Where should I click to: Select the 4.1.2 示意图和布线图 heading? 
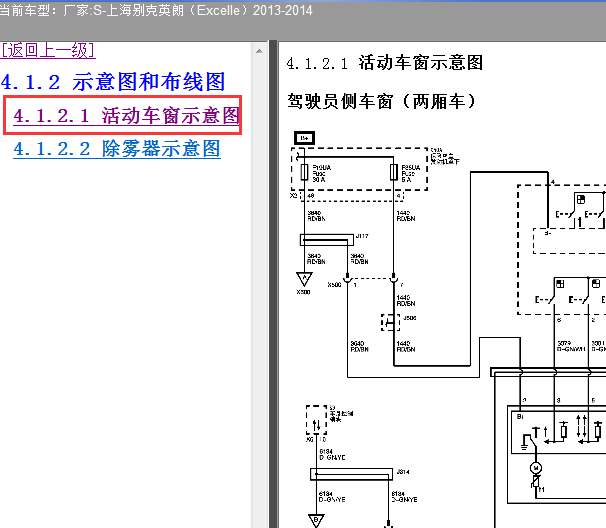coord(113,82)
